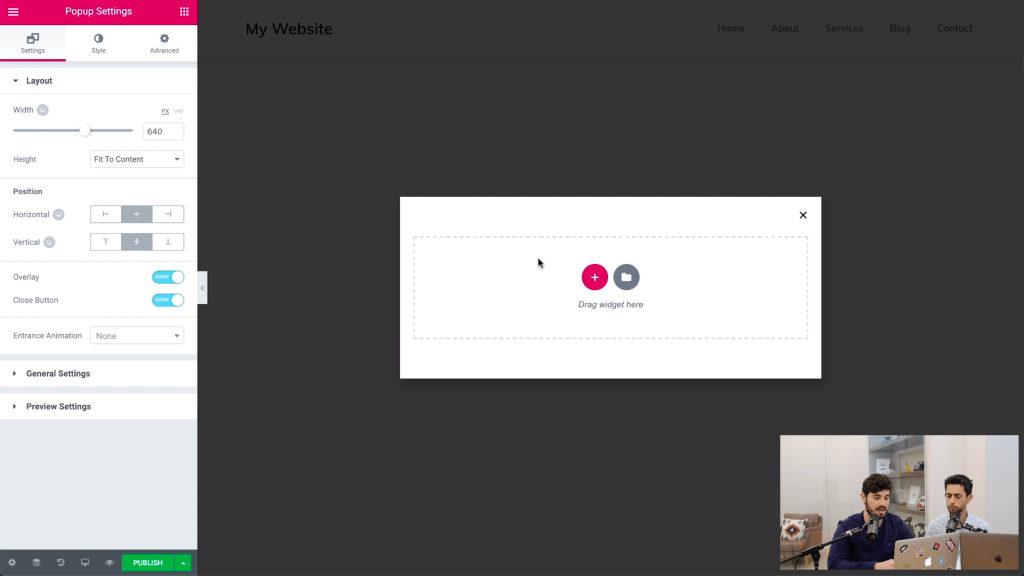Open the Height dropdown
Screen dimensions: 1024x576
coord(136,159)
